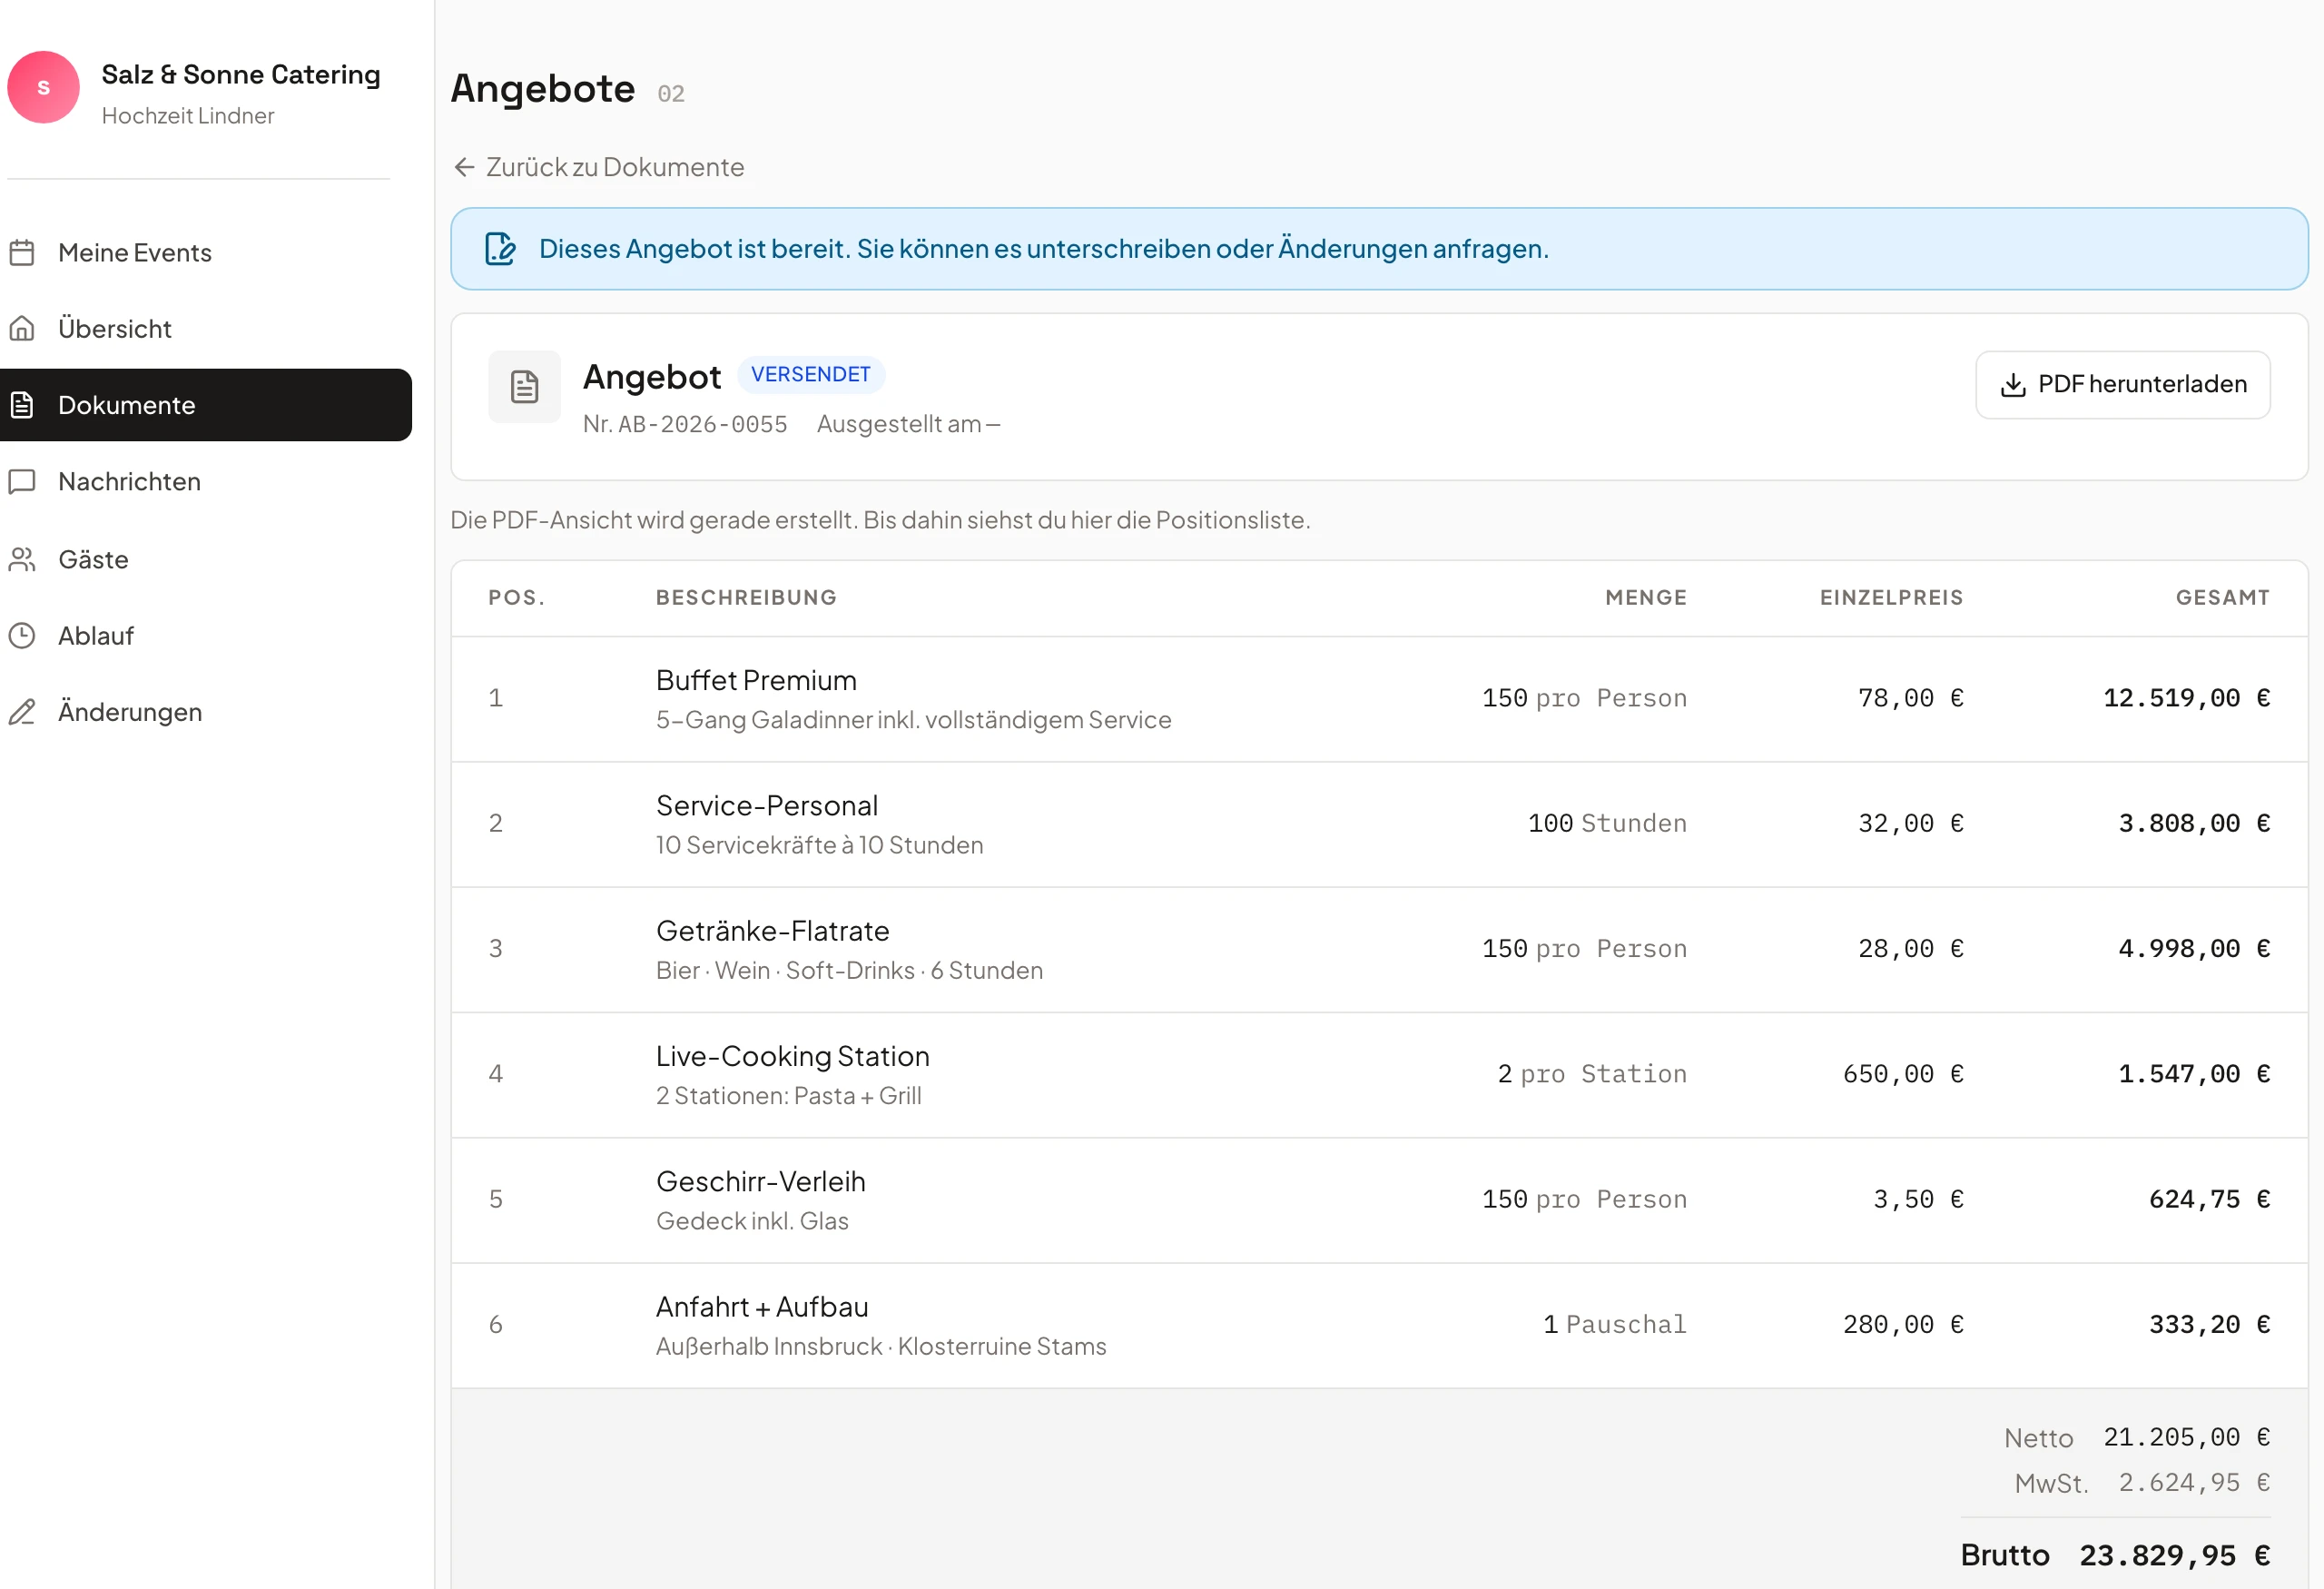The height and width of the screenshot is (1589, 2324).
Task: Click the BESCHREIBUNG column header
Action: point(747,598)
